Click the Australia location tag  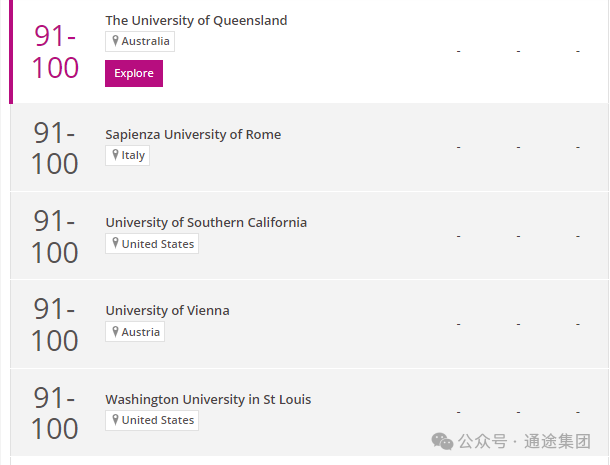pos(140,41)
